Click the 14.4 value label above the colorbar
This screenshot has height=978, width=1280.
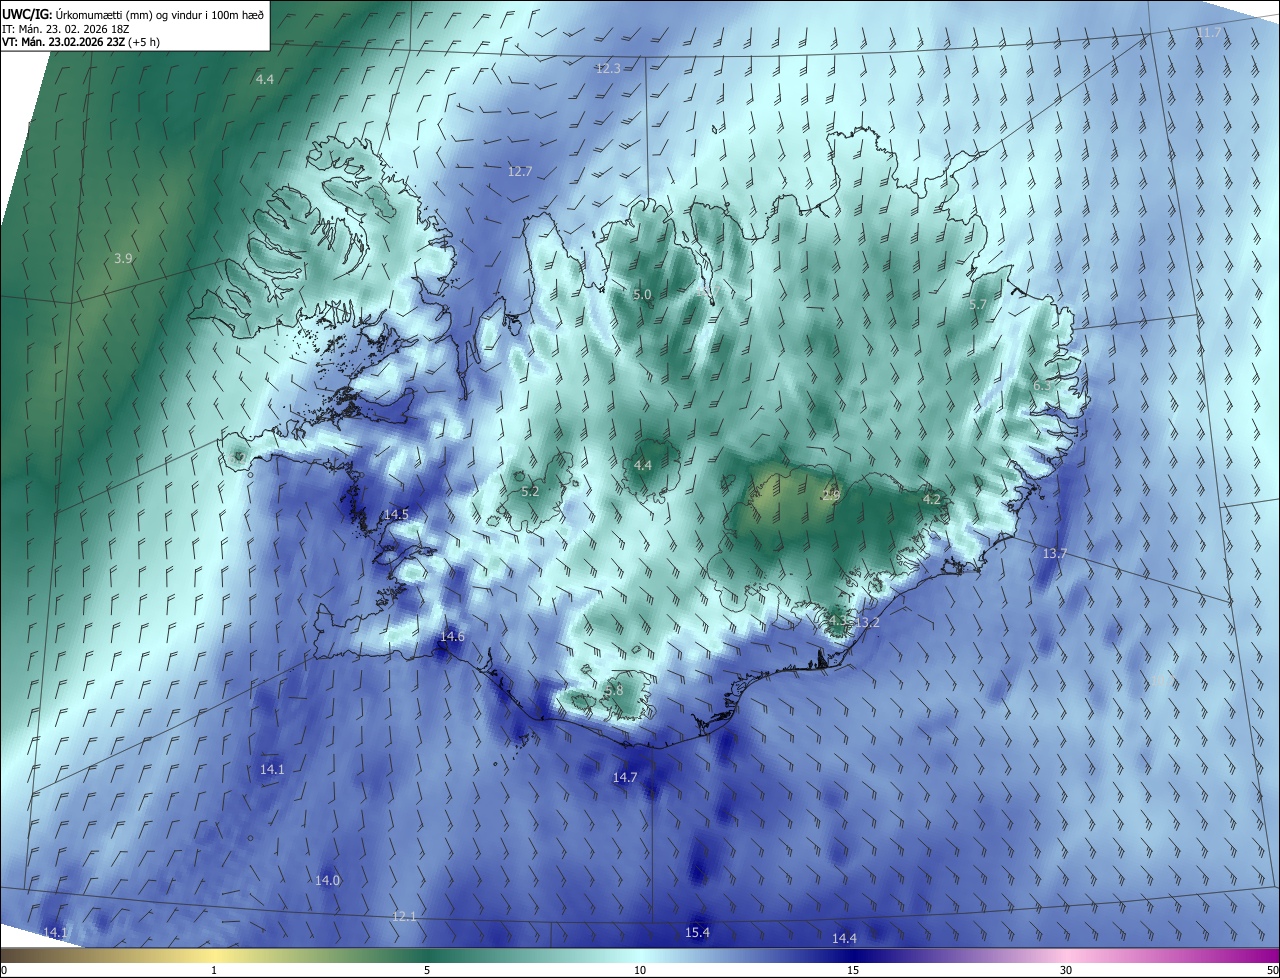tap(845, 939)
